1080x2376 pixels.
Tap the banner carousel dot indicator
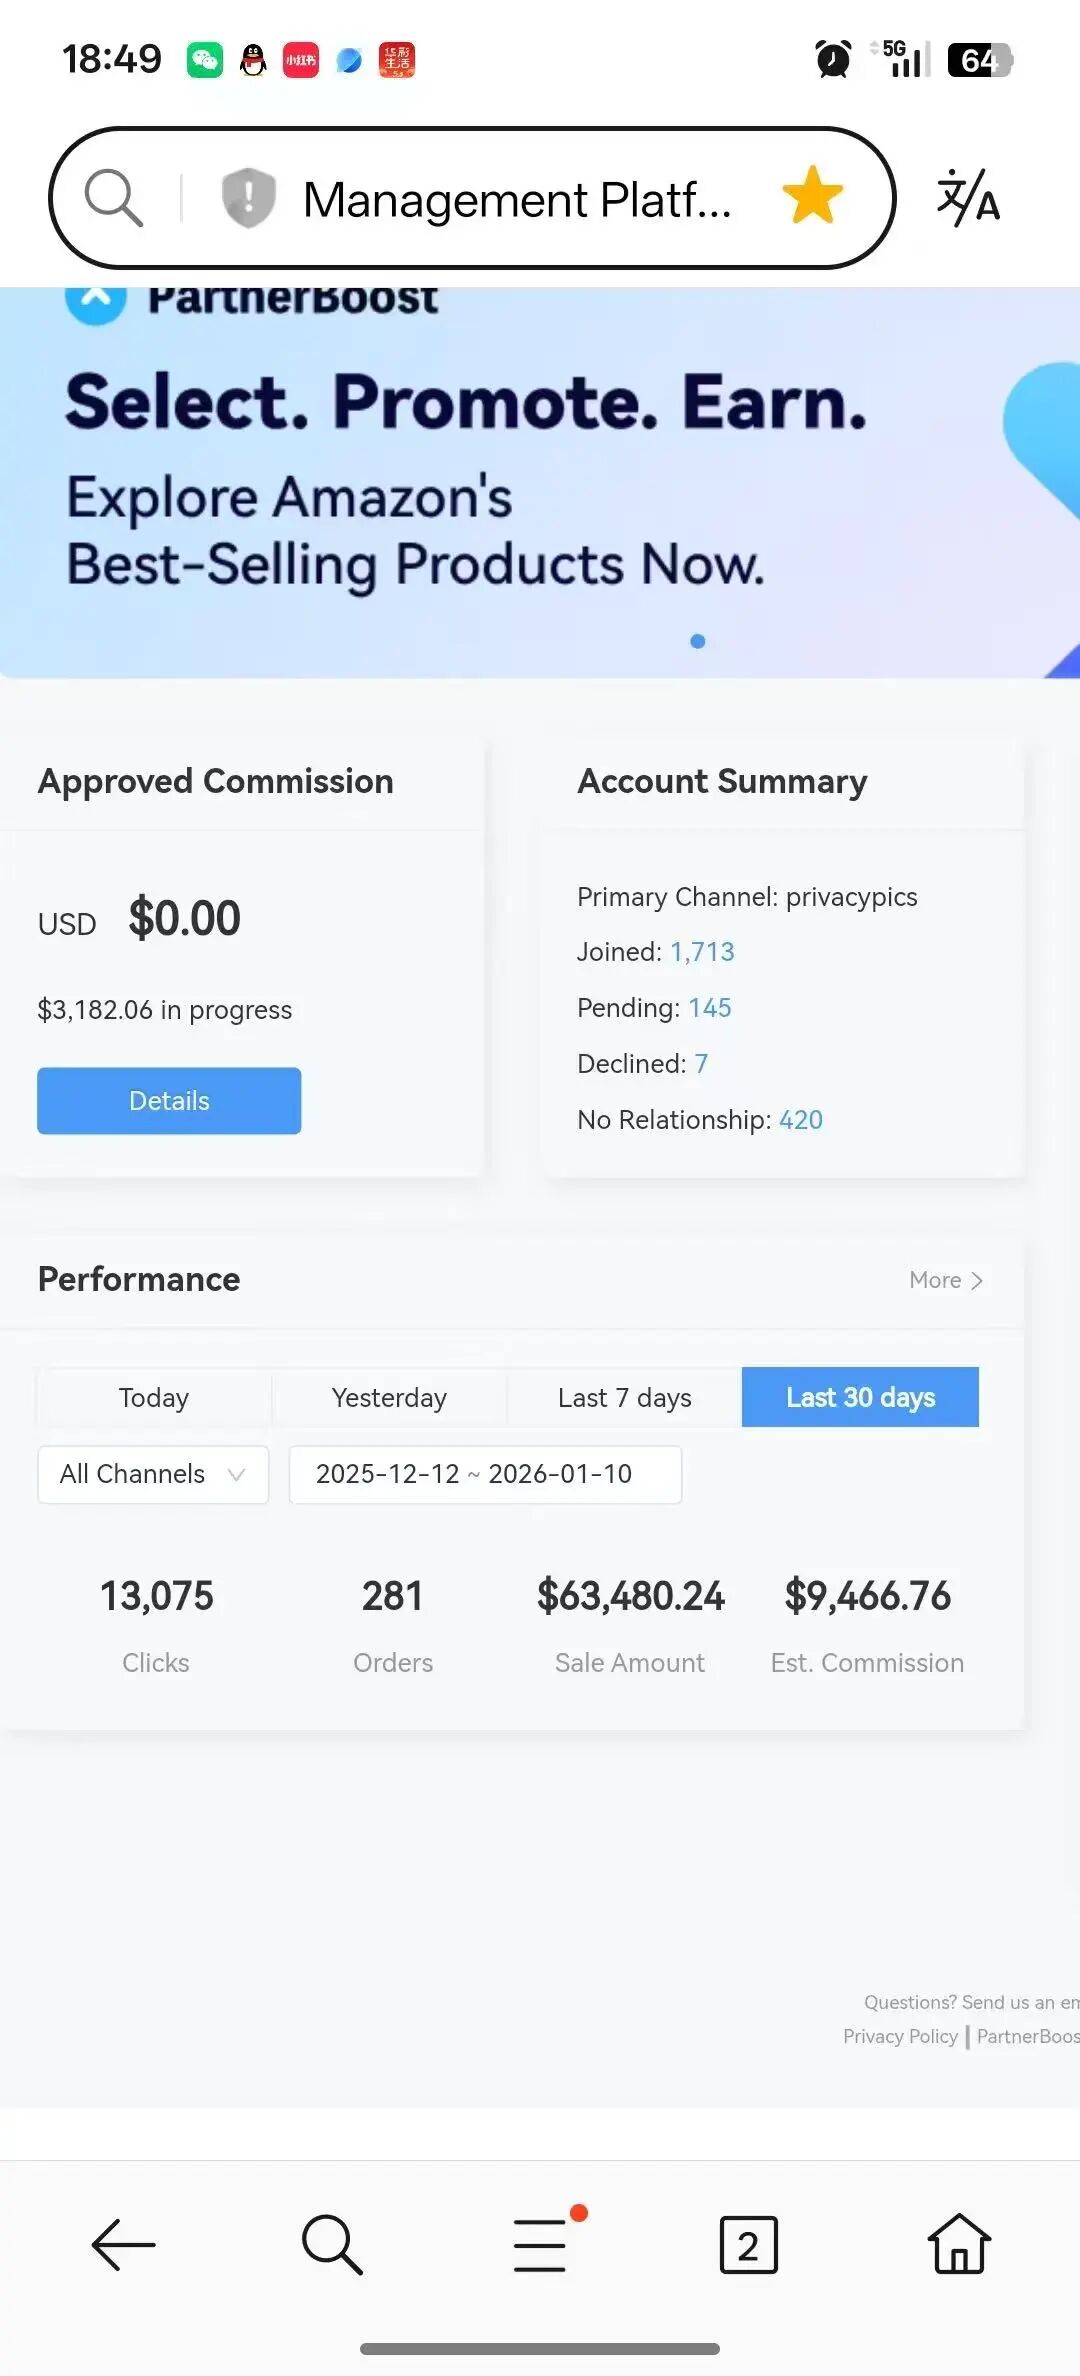(x=698, y=642)
